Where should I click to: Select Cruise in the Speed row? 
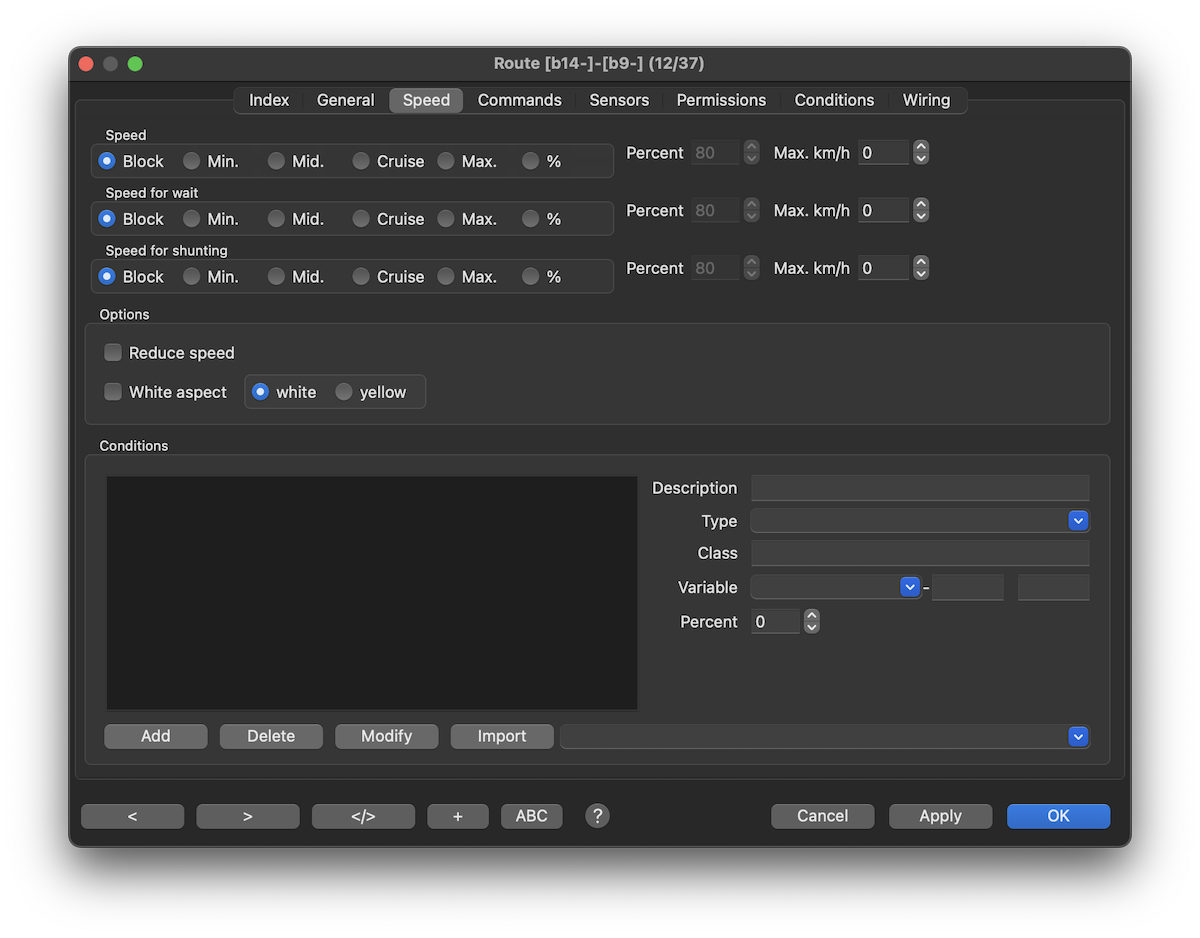(361, 161)
